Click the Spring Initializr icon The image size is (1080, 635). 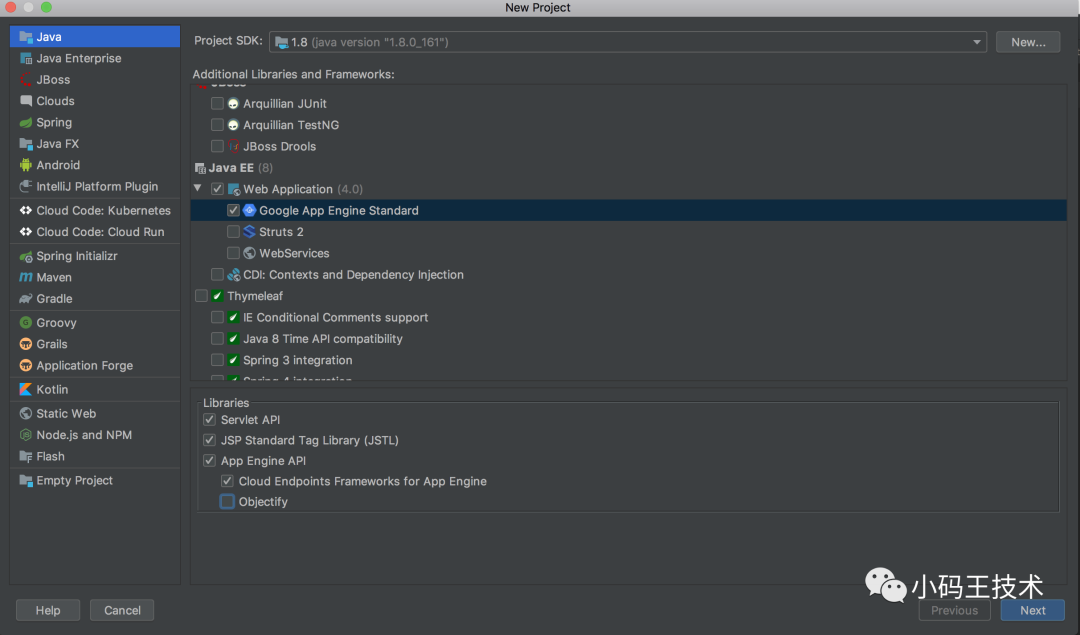[x=26, y=256]
